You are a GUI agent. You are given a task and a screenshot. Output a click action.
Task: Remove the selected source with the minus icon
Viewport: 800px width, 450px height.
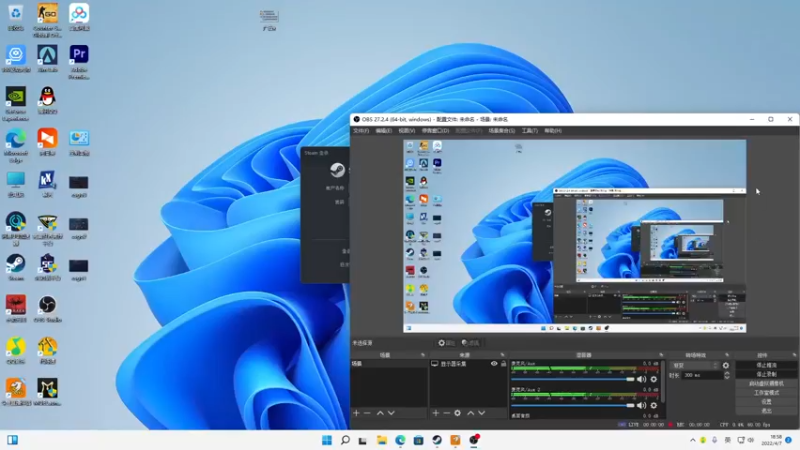coord(446,413)
